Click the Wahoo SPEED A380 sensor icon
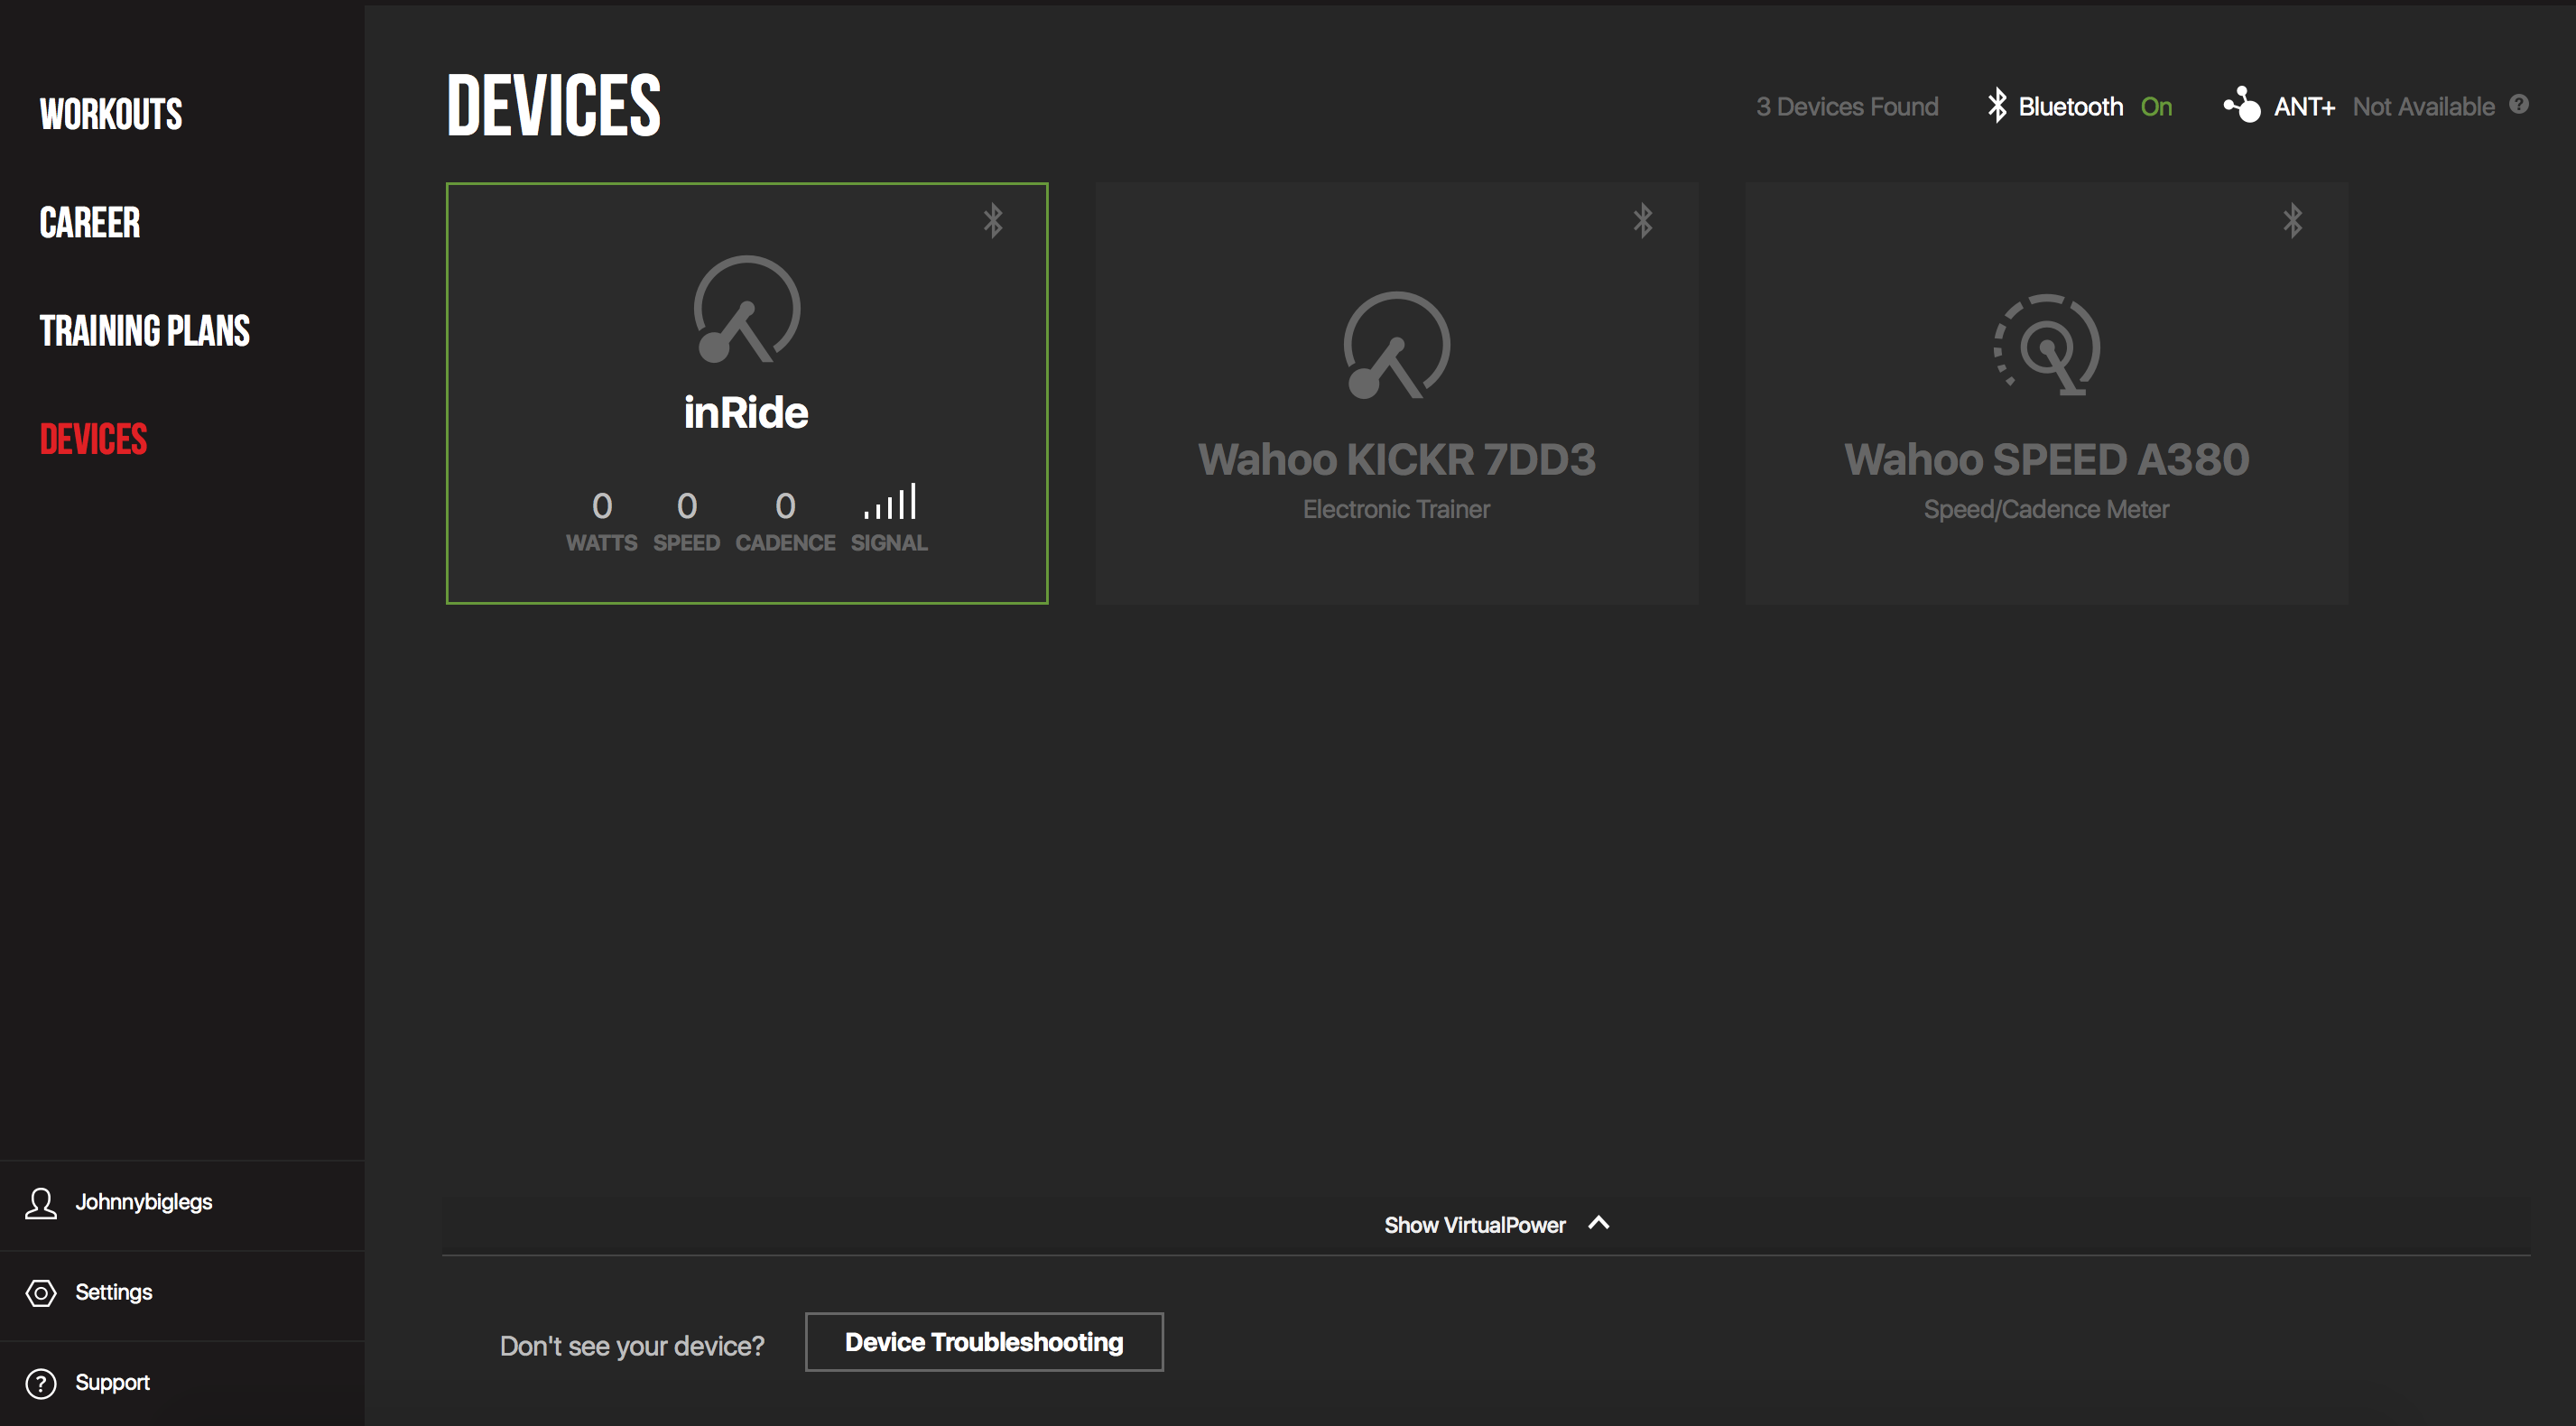The image size is (2576, 1426). [2046, 345]
